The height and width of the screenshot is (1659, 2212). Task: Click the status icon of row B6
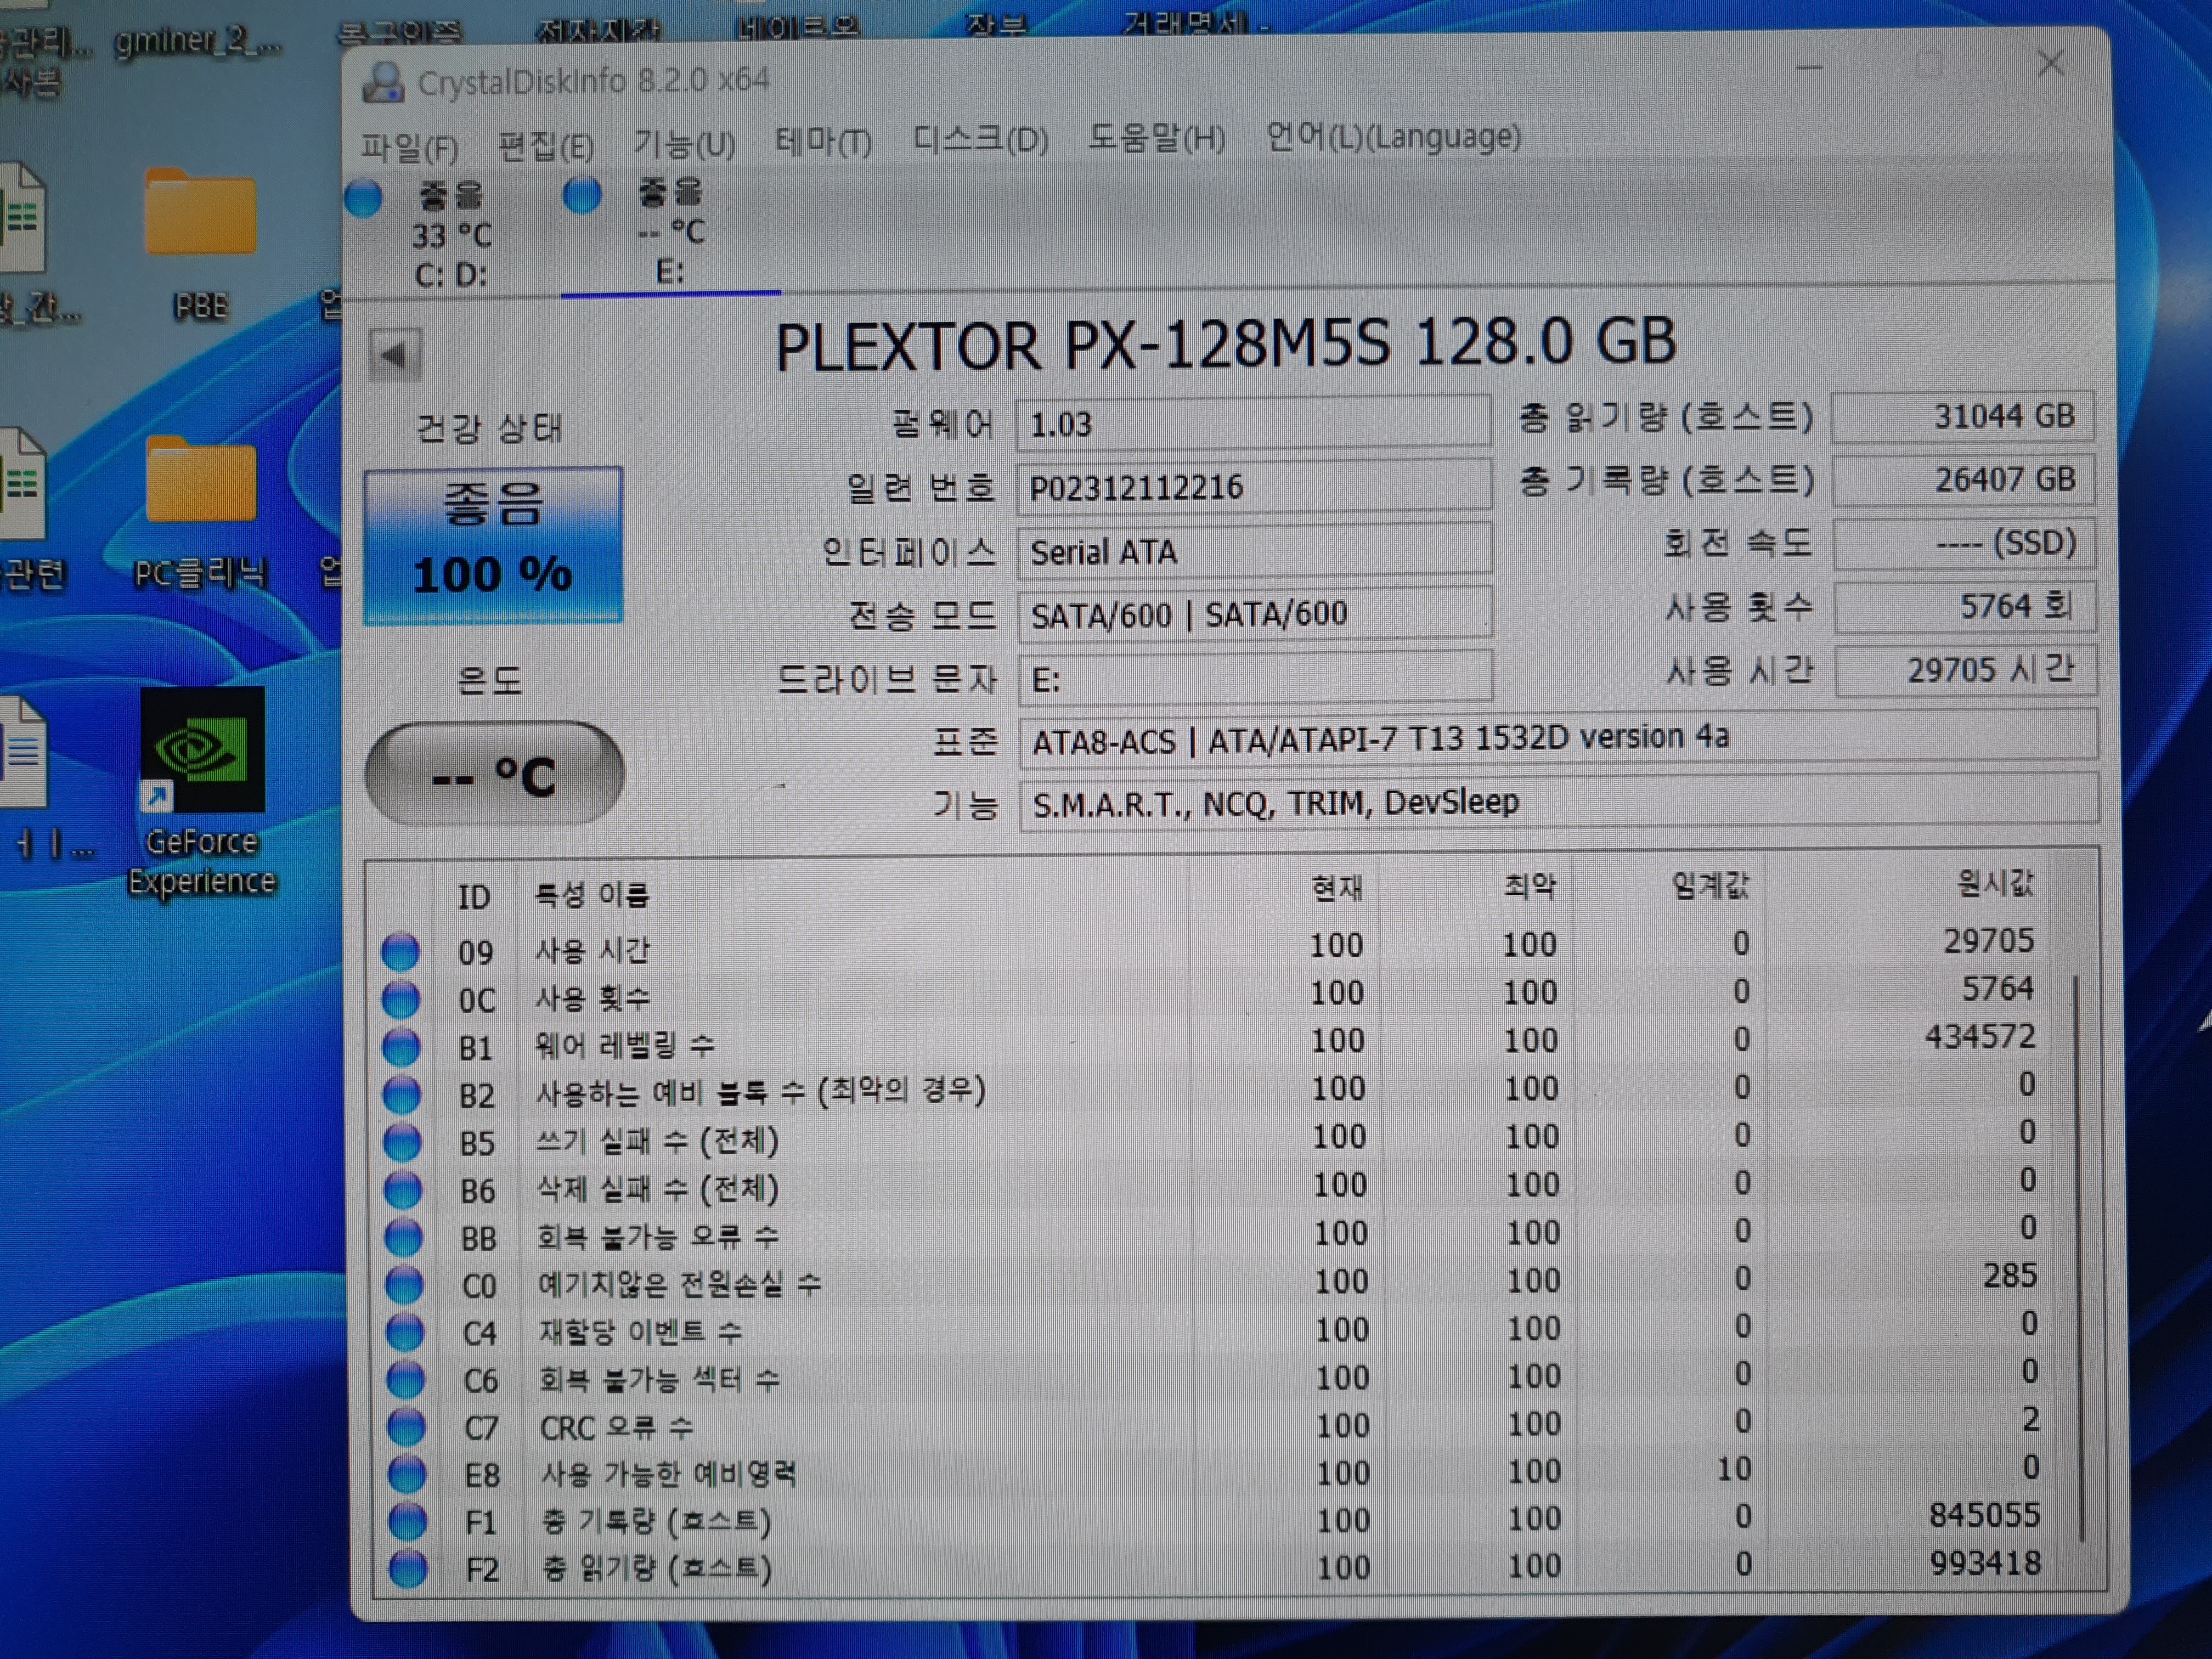coord(403,1190)
